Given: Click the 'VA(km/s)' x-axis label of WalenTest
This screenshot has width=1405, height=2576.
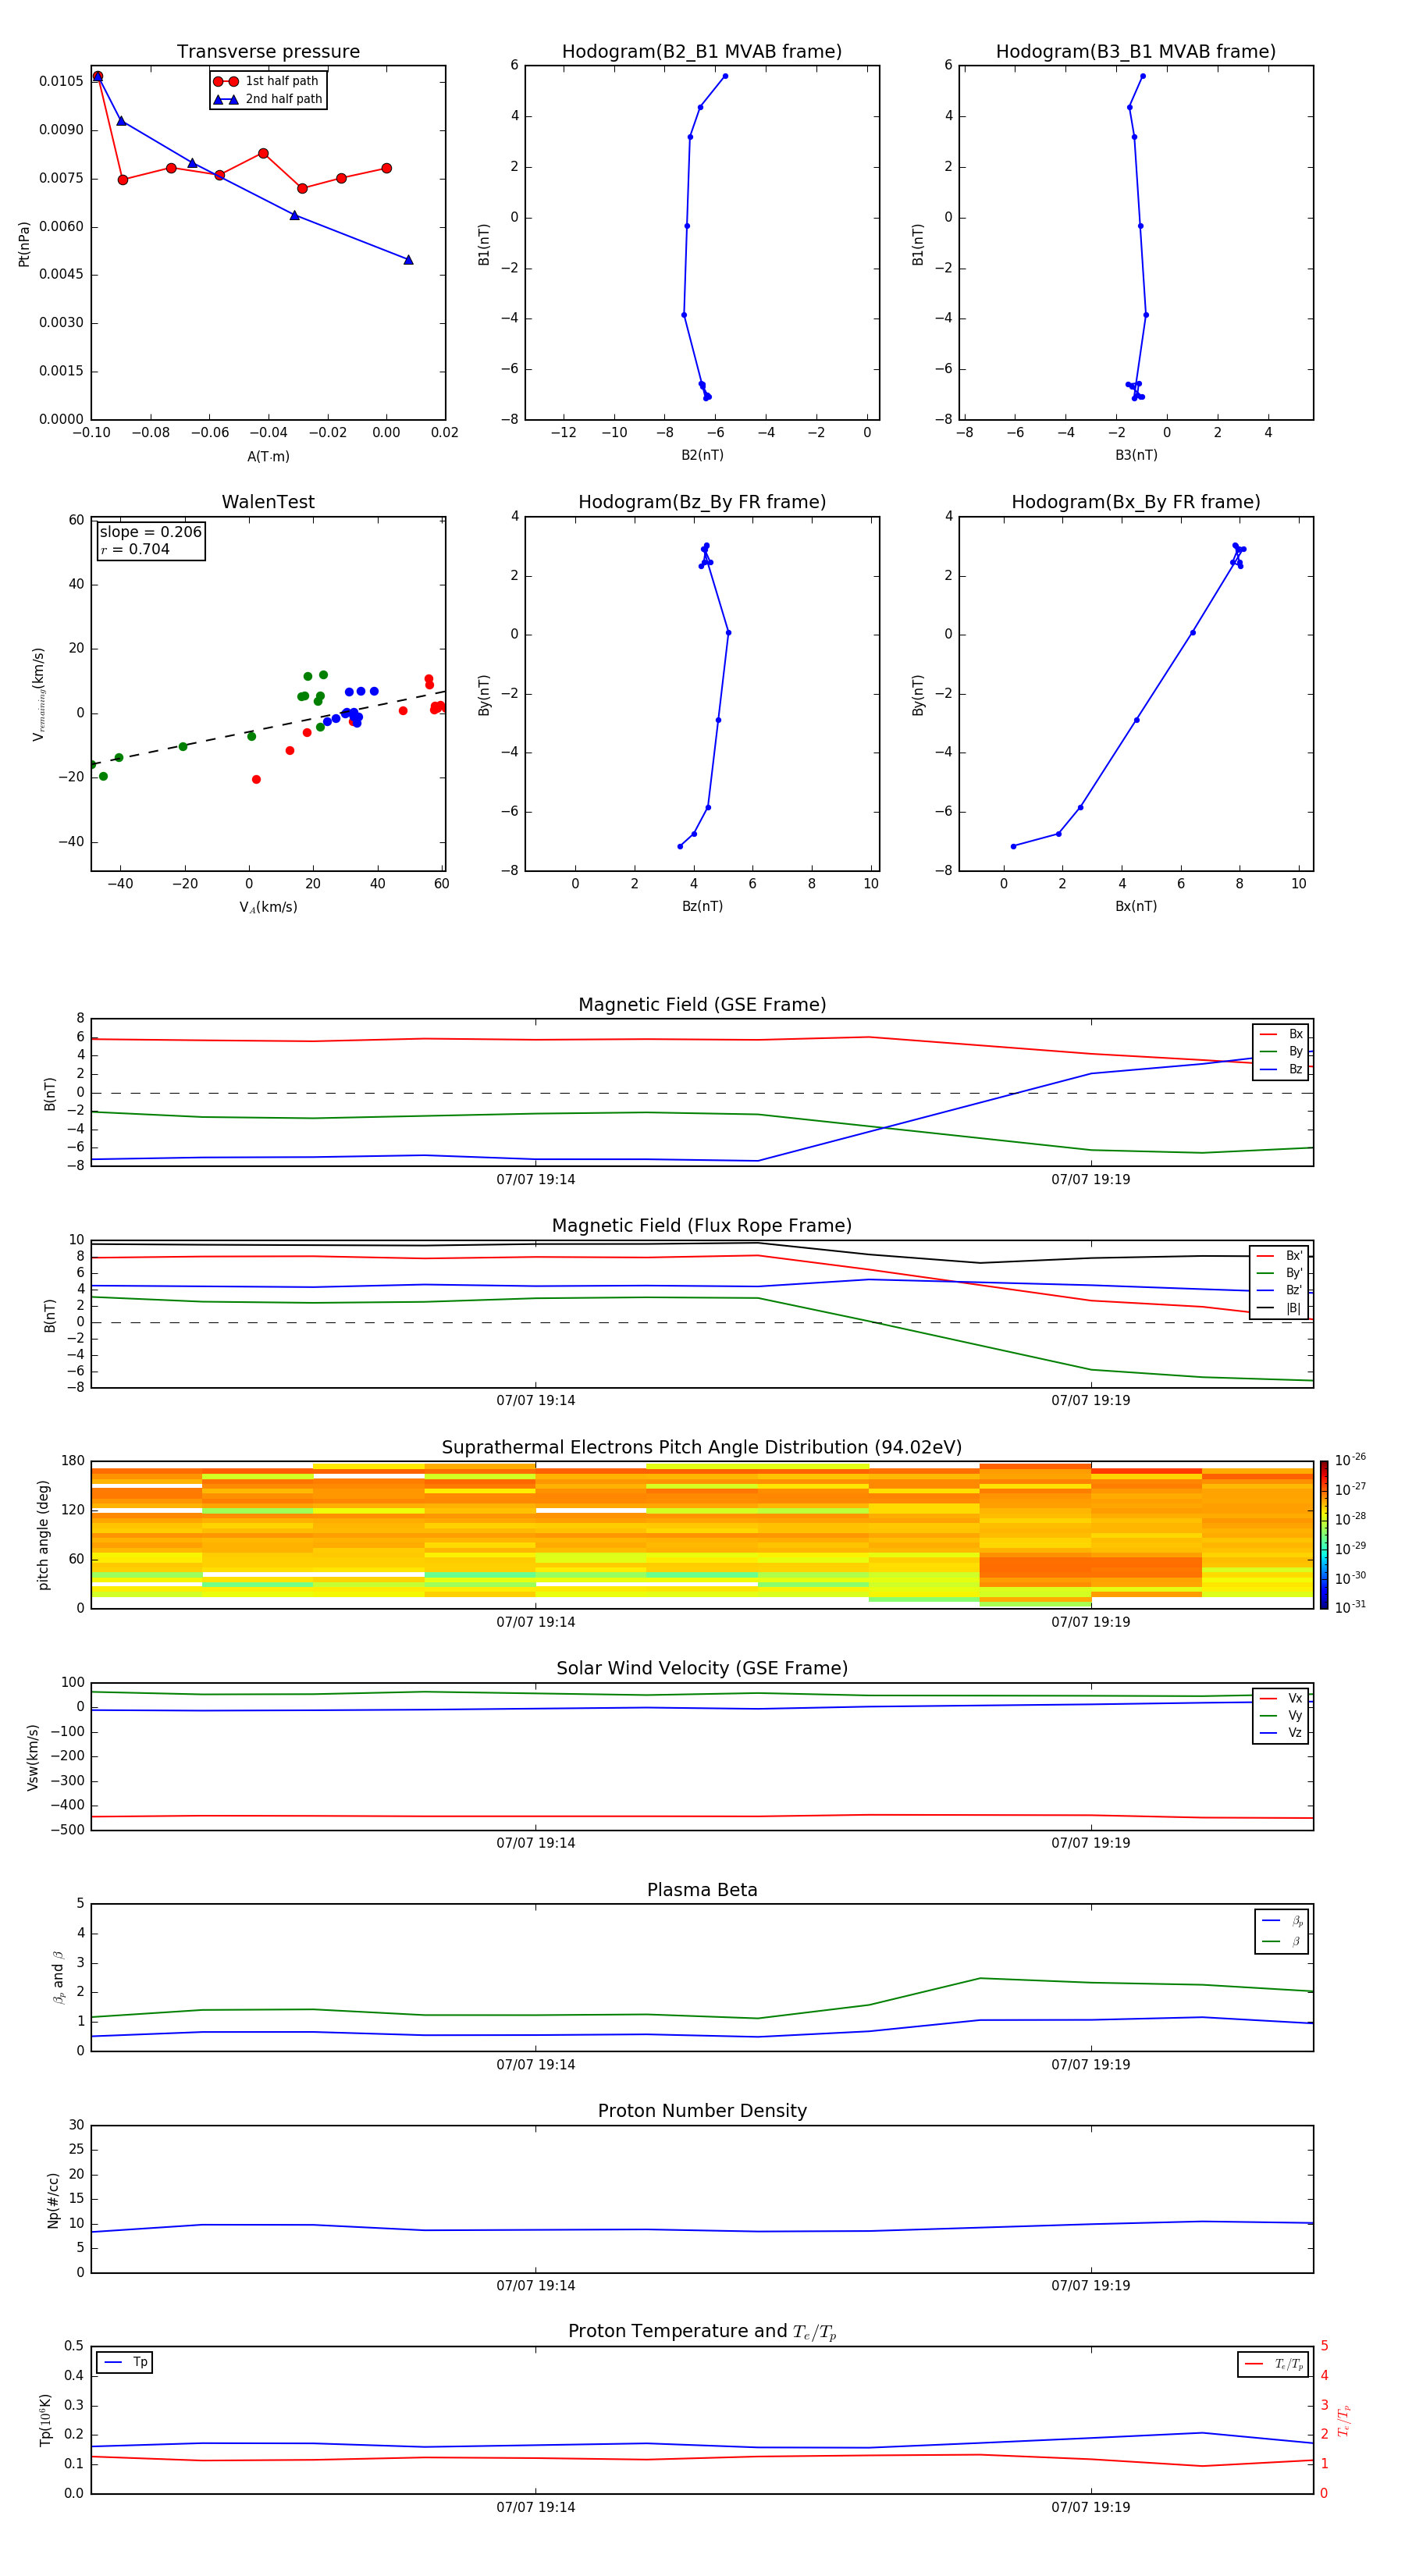Looking at the screenshot, I should (268, 907).
